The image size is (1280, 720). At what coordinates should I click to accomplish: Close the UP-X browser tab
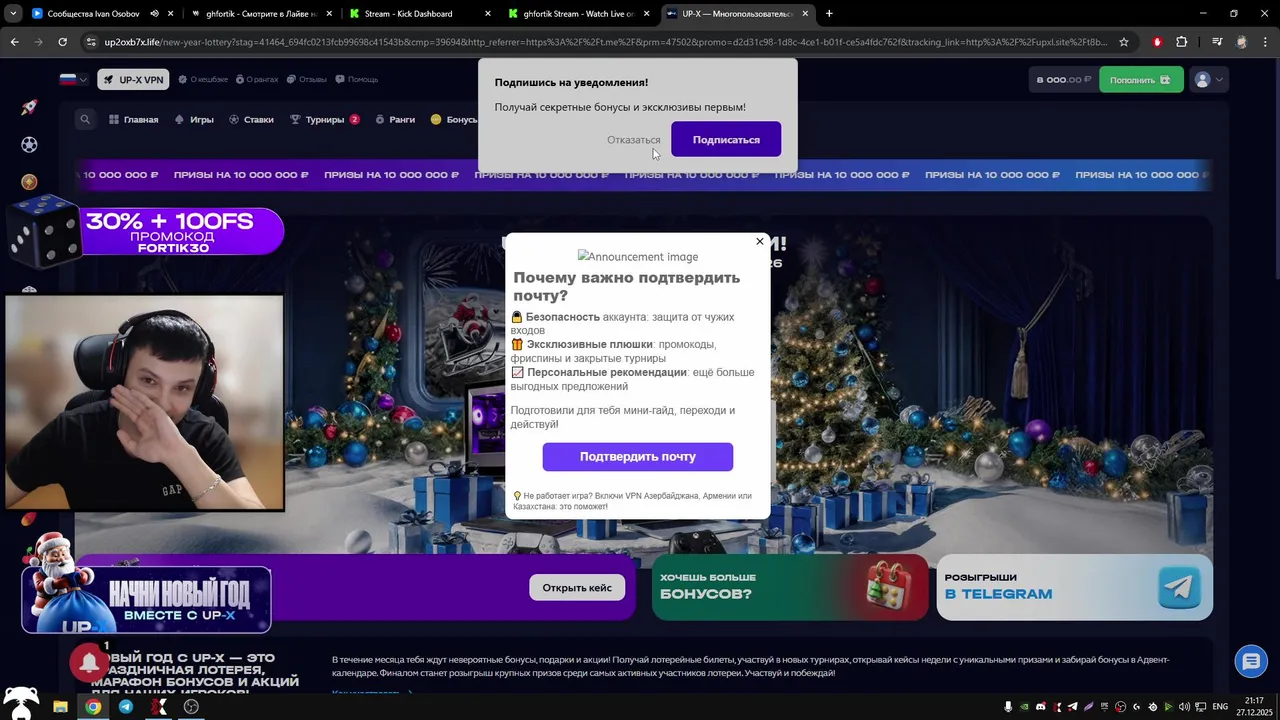[805, 14]
